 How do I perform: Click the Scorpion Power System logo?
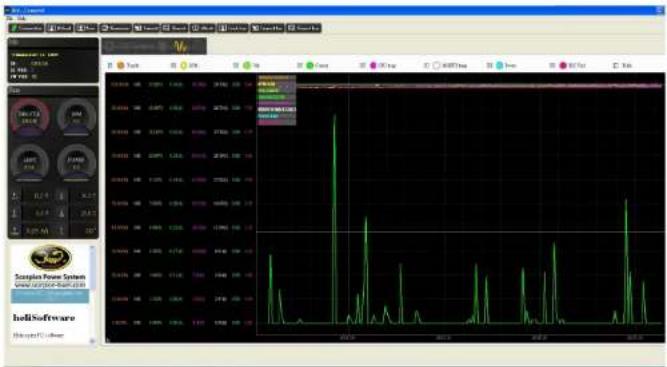(50, 258)
